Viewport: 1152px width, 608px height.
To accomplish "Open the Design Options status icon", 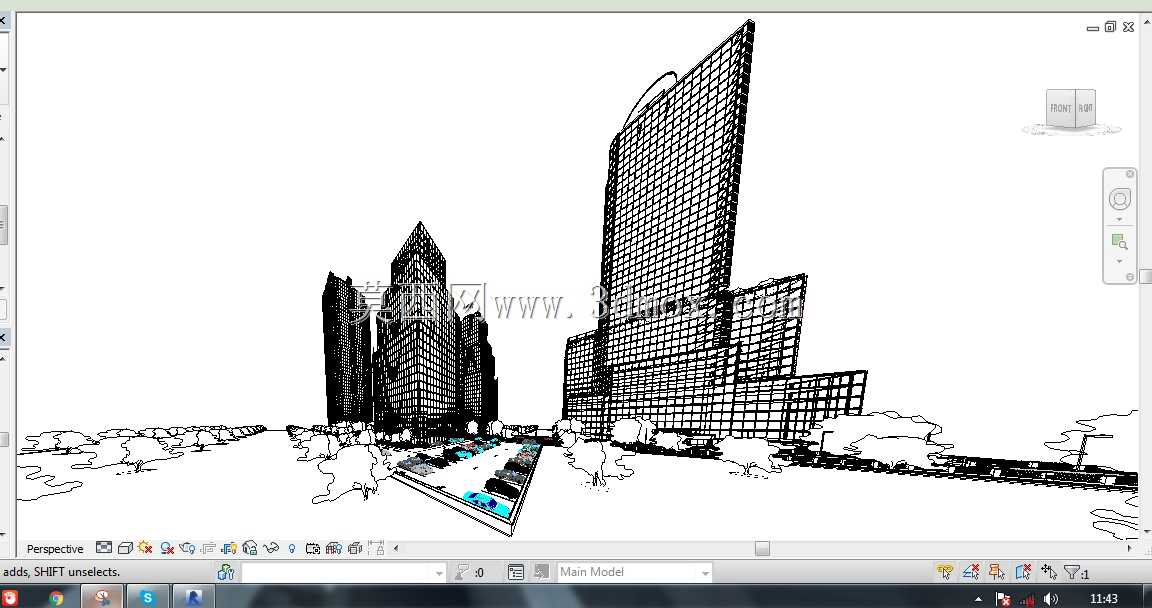I will coord(516,572).
